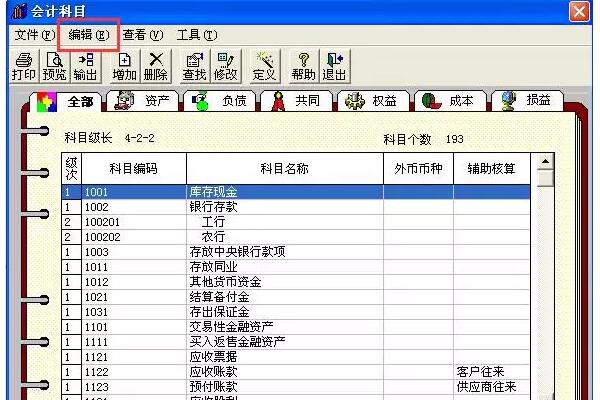Click the scrollbar up arrow in account list
The width and height of the screenshot is (600, 400).
pyautogui.click(x=545, y=162)
